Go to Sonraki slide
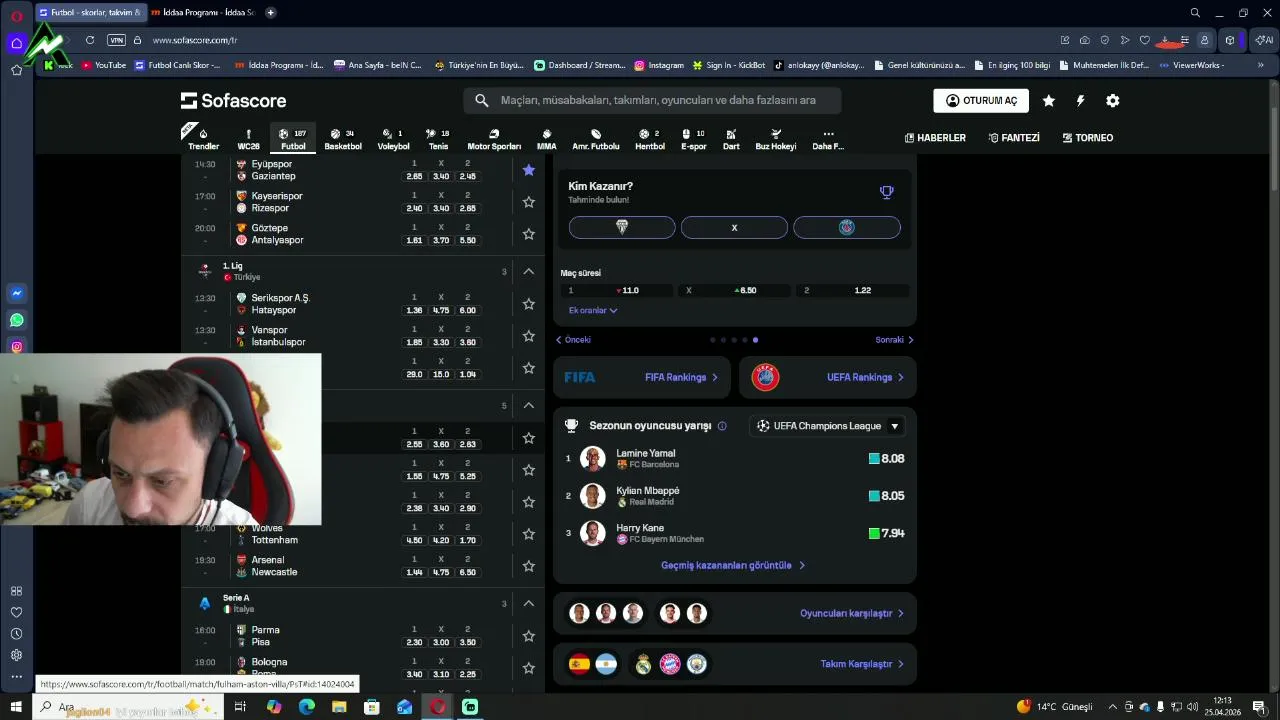The height and width of the screenshot is (720, 1280). click(x=894, y=340)
